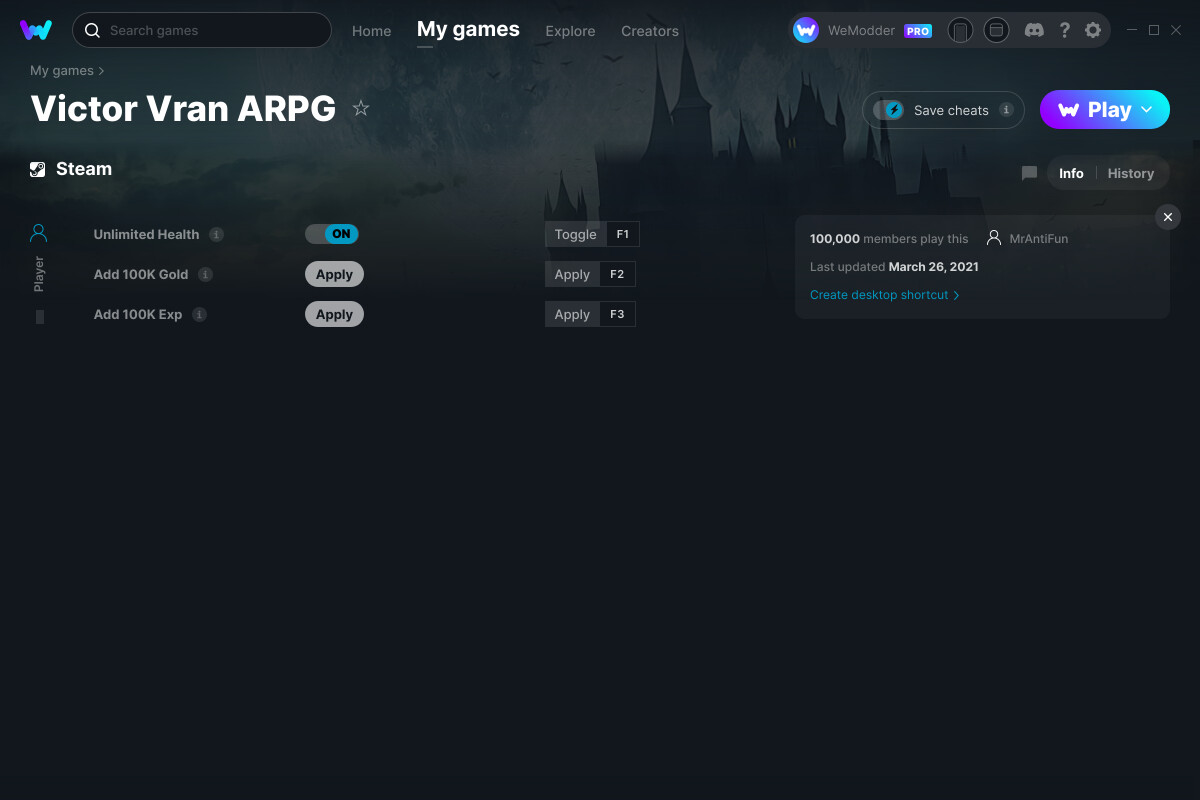The height and width of the screenshot is (800, 1200).
Task: Click the MrAntiFun creator name
Action: pos(1039,239)
